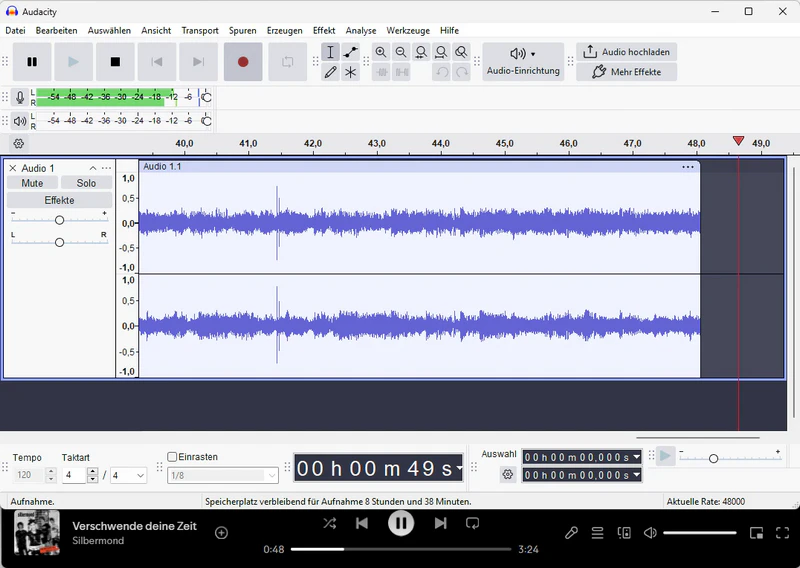Select the Envelope tool
Viewport: 800px width, 568px height.
[x=351, y=52]
